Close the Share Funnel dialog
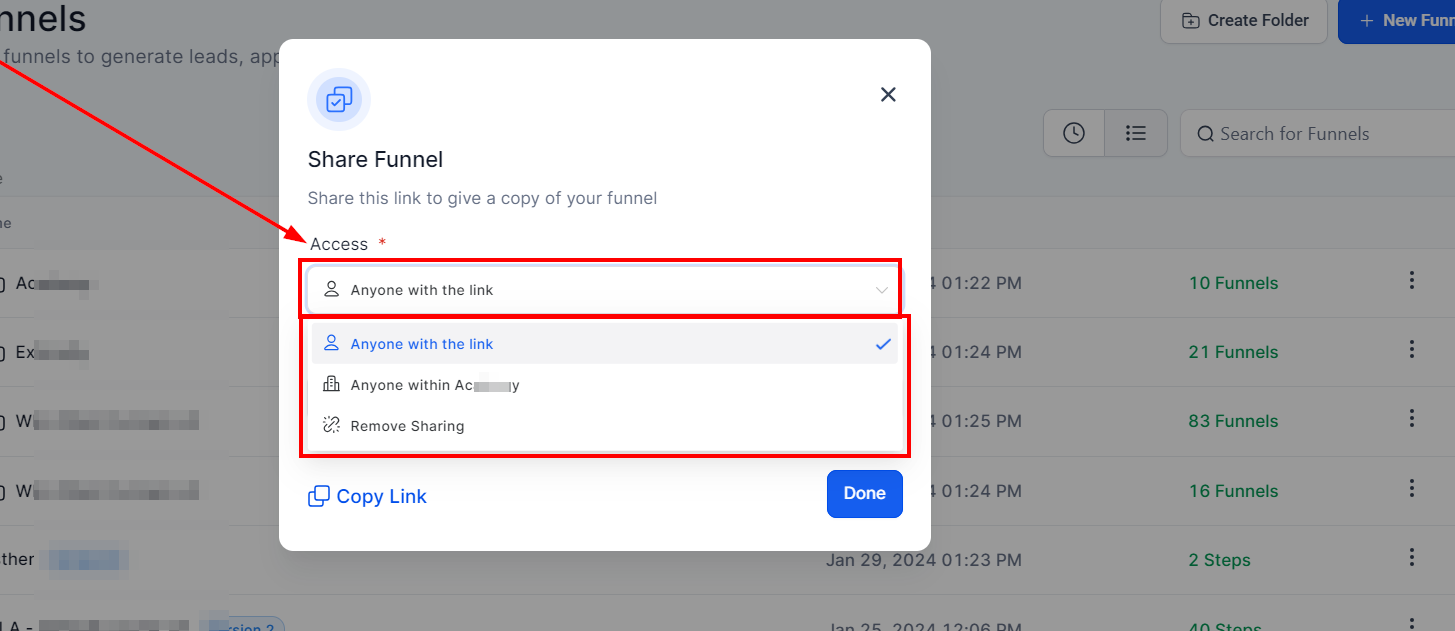Screen dimensions: 1455x631 [888, 94]
